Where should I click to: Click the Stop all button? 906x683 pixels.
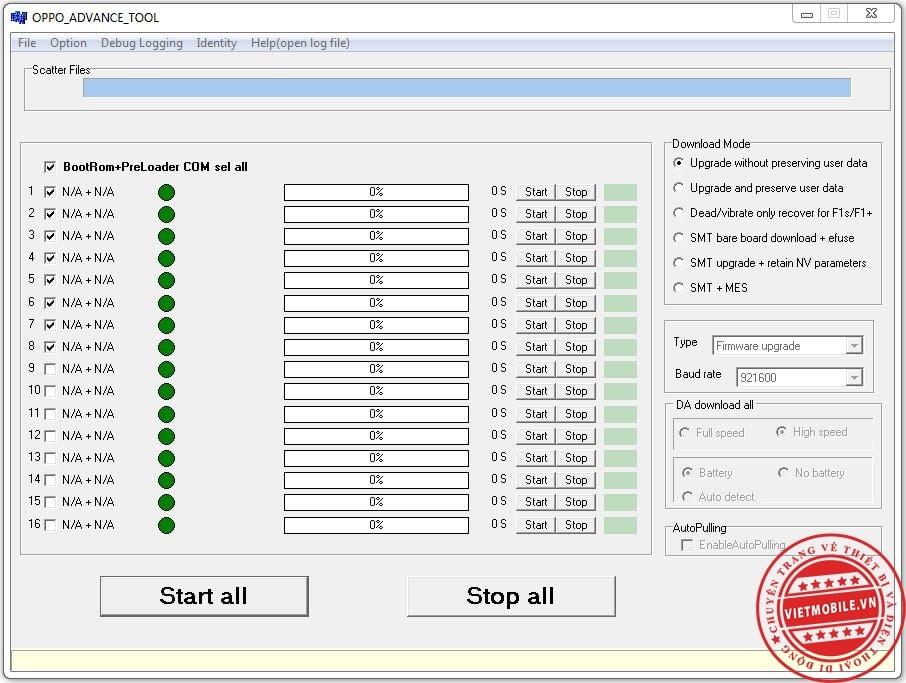(511, 596)
